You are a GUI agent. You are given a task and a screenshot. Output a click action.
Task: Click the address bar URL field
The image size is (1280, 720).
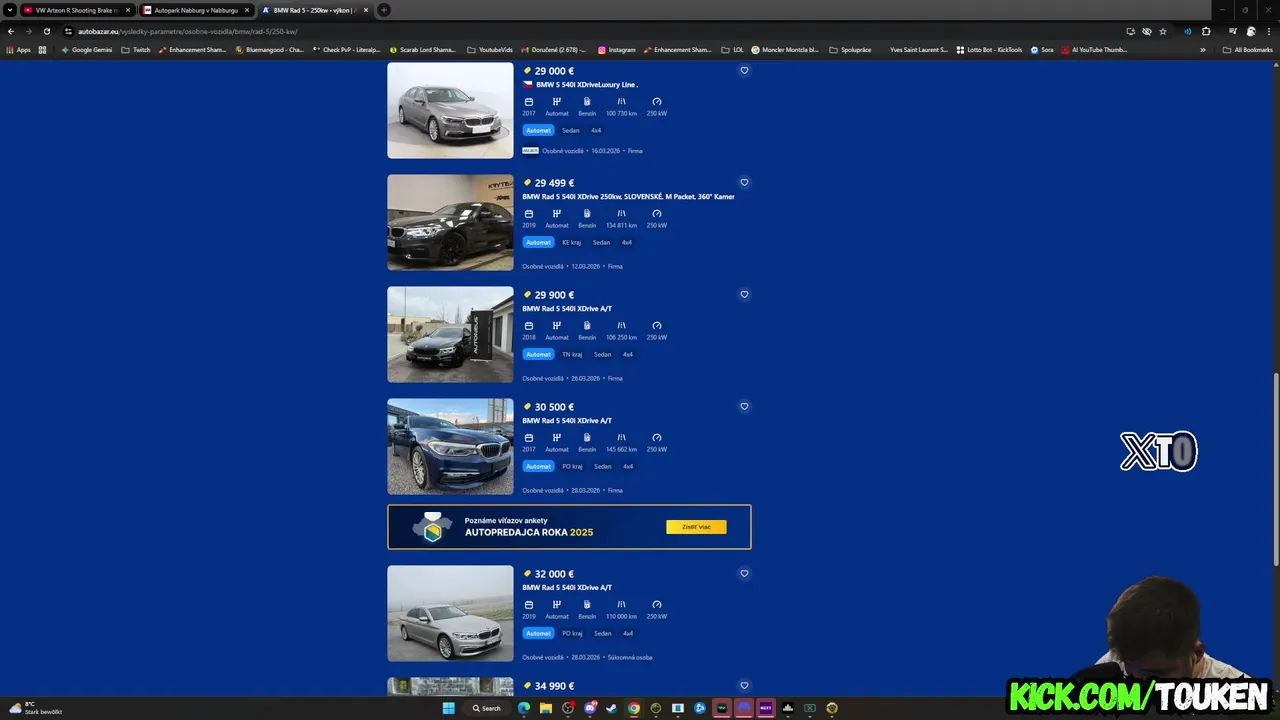click(x=590, y=31)
